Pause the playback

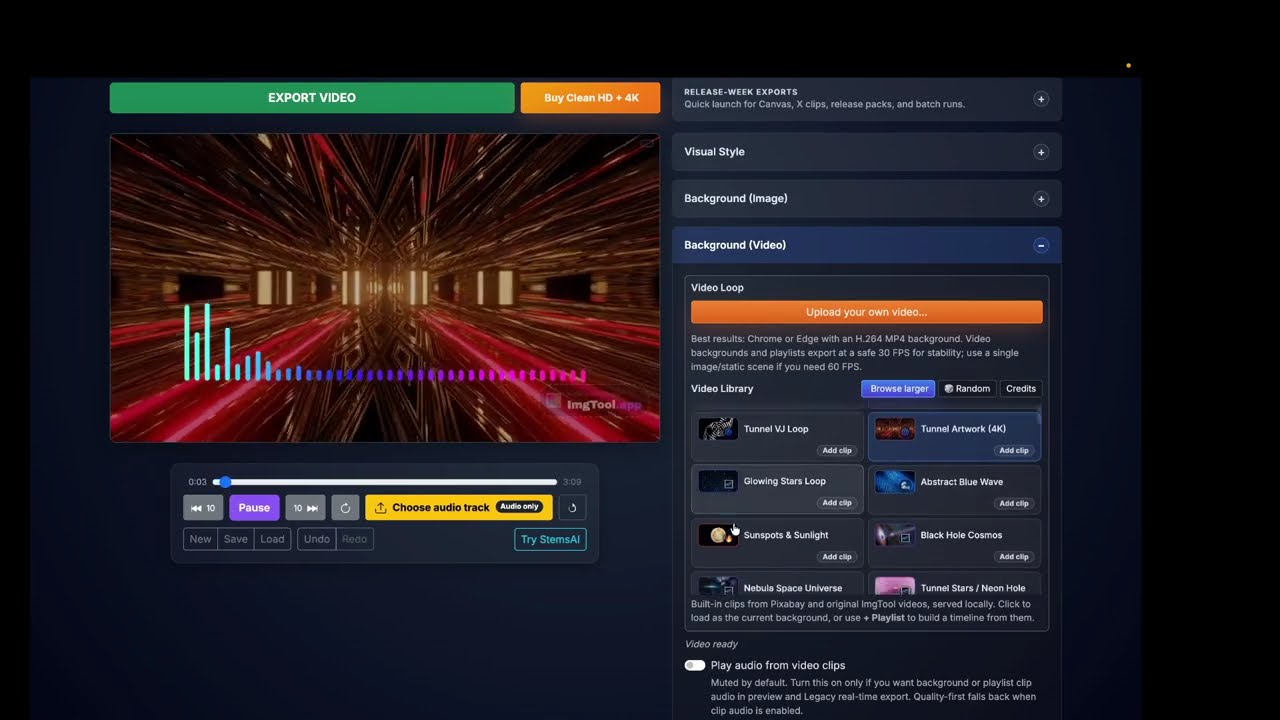click(x=254, y=508)
